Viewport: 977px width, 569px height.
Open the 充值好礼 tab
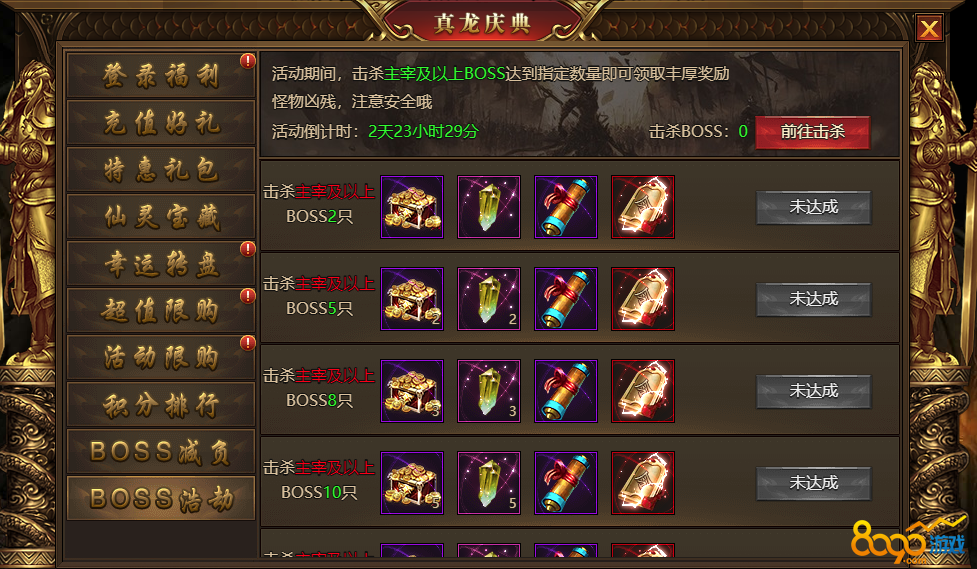click(161, 123)
